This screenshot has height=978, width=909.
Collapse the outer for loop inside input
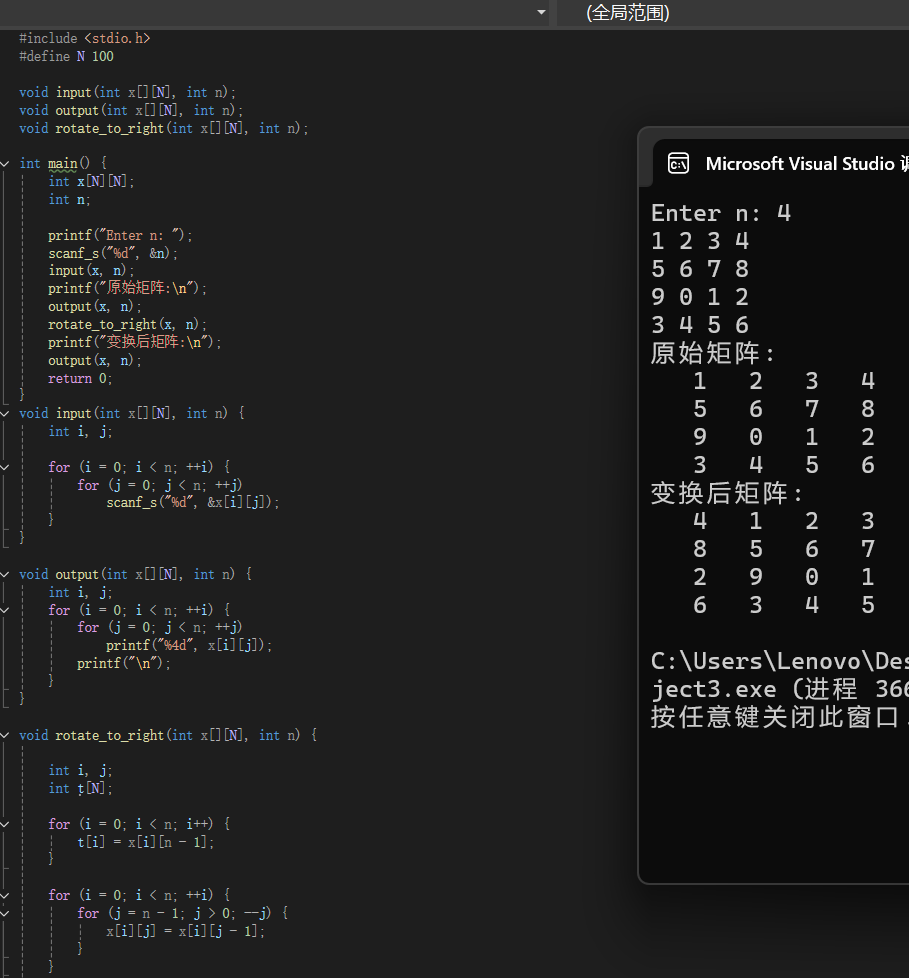click(5, 467)
